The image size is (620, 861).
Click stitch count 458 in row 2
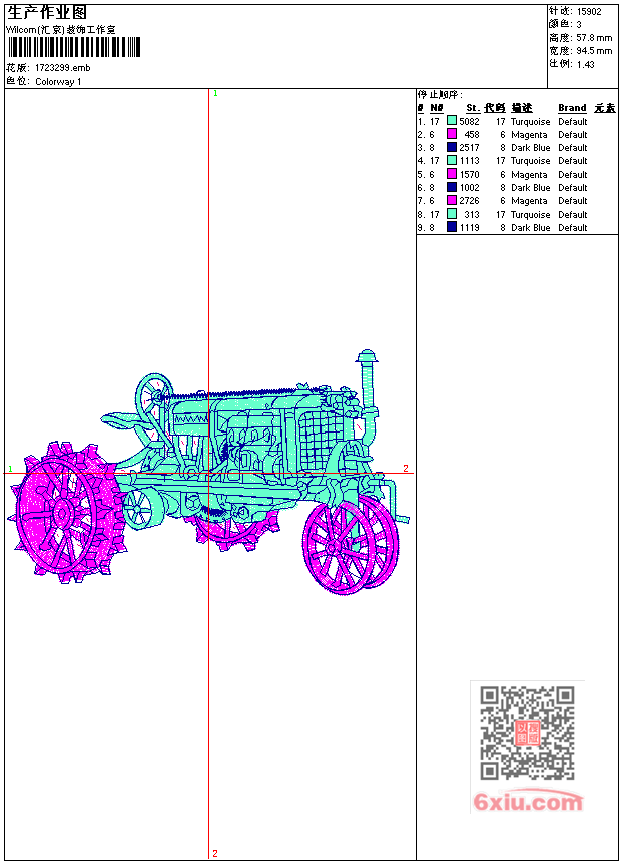click(472, 135)
